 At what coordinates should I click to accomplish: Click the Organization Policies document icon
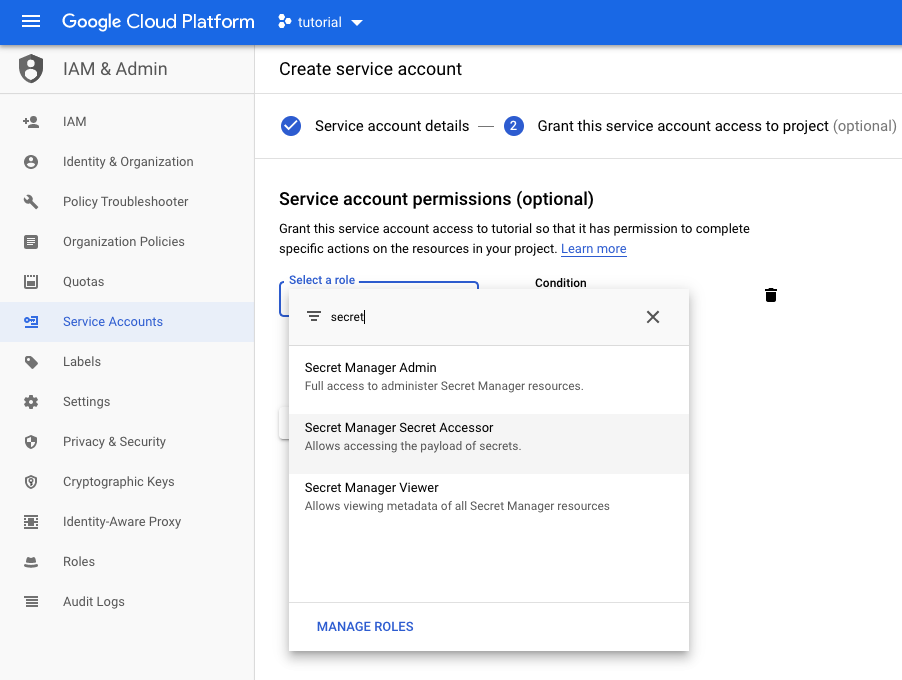pyautogui.click(x=31, y=242)
